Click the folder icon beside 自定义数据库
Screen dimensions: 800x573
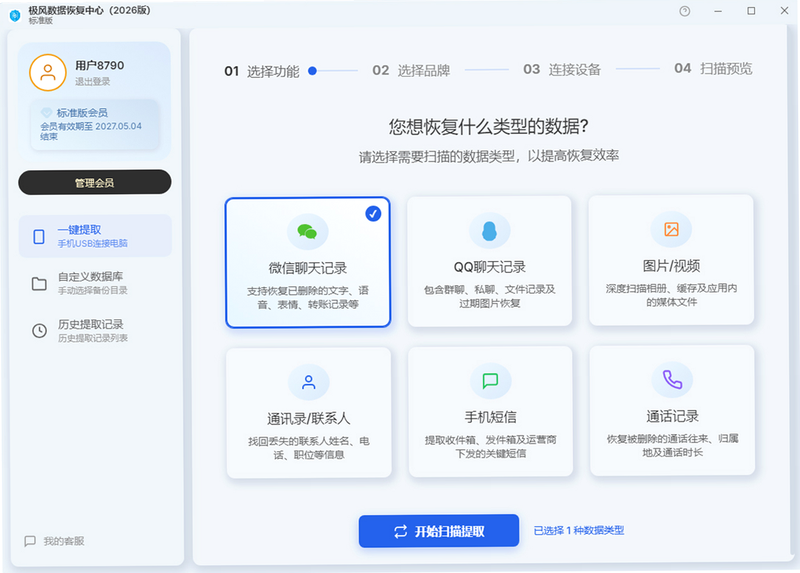pos(39,284)
